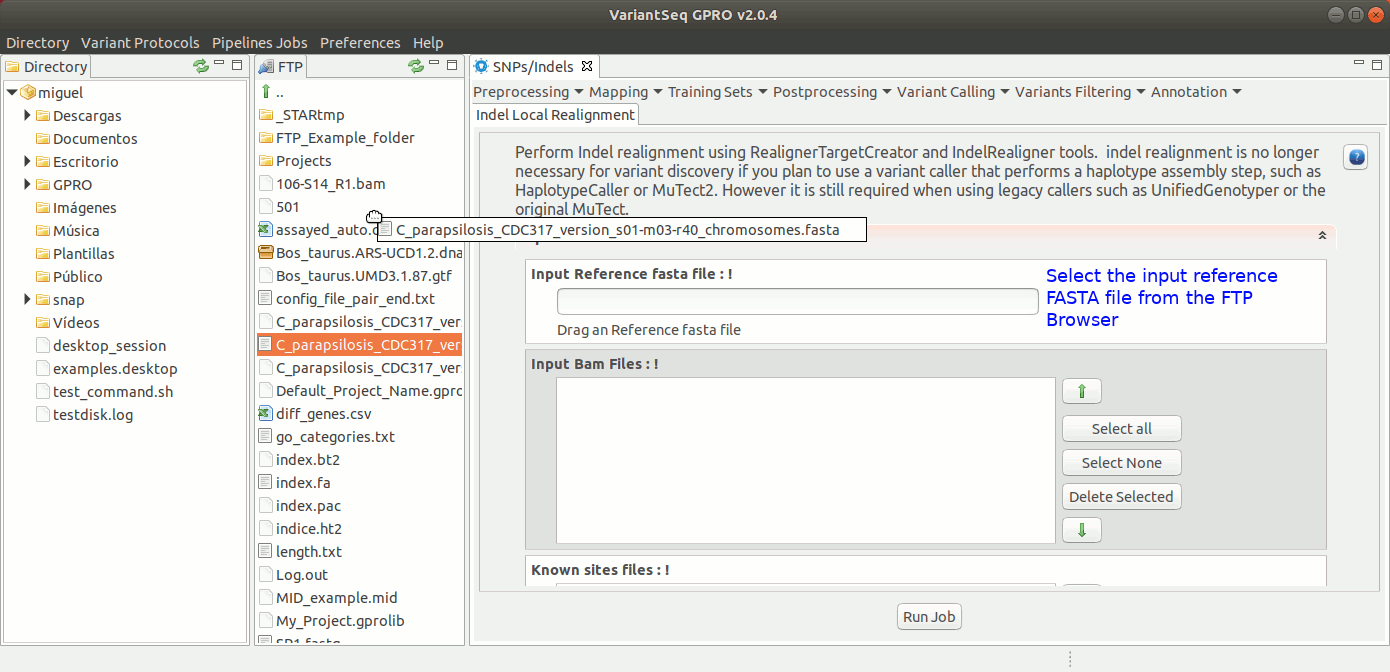Select the Indel Local Realignment tab
The height and width of the screenshot is (672, 1390).
click(555, 115)
